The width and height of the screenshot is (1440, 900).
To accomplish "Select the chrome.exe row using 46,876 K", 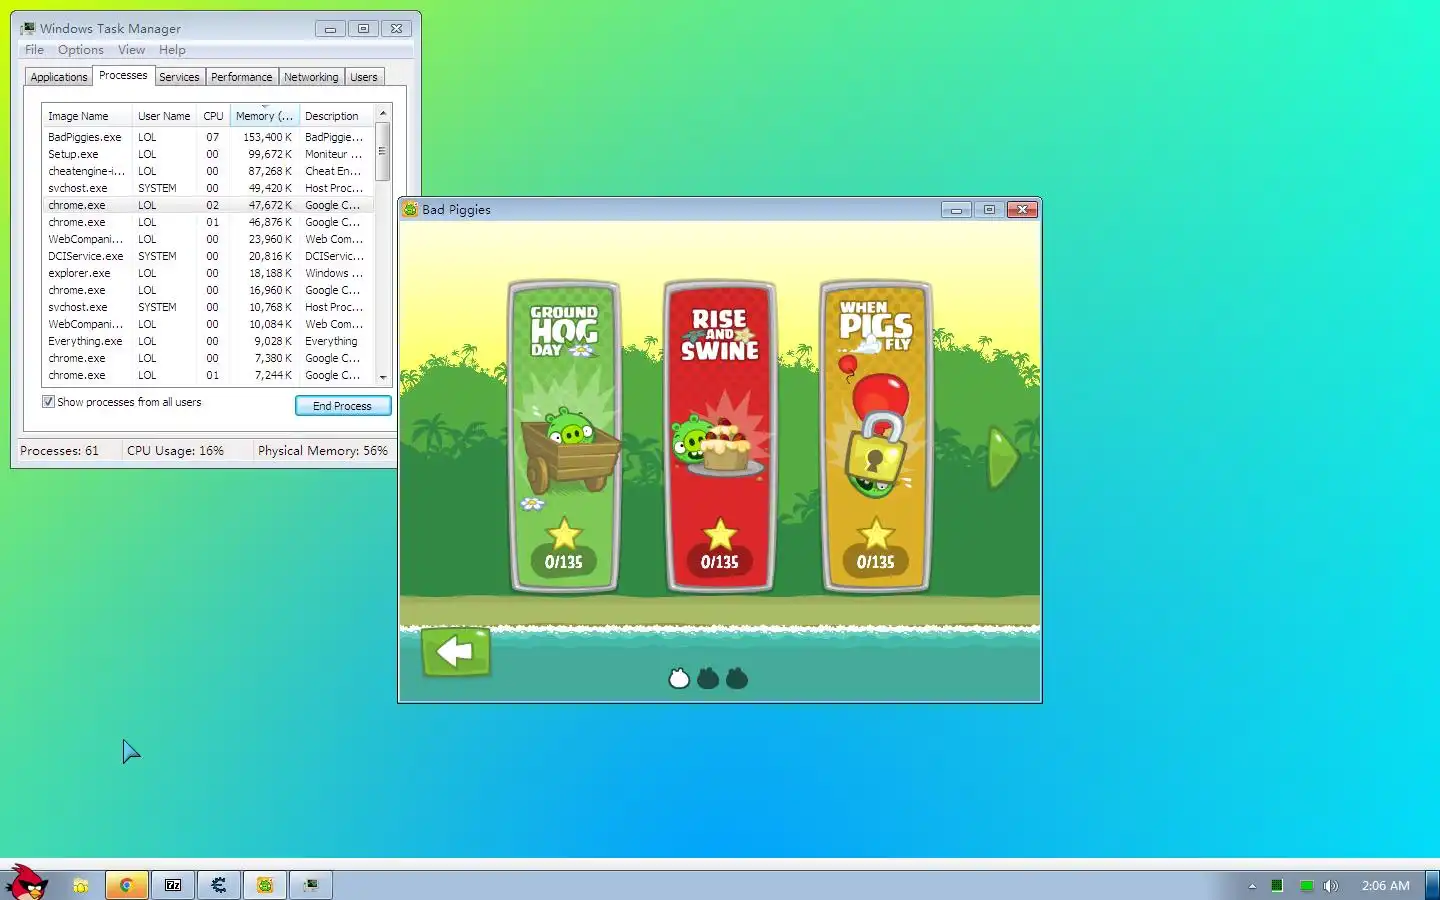I will [208, 222].
